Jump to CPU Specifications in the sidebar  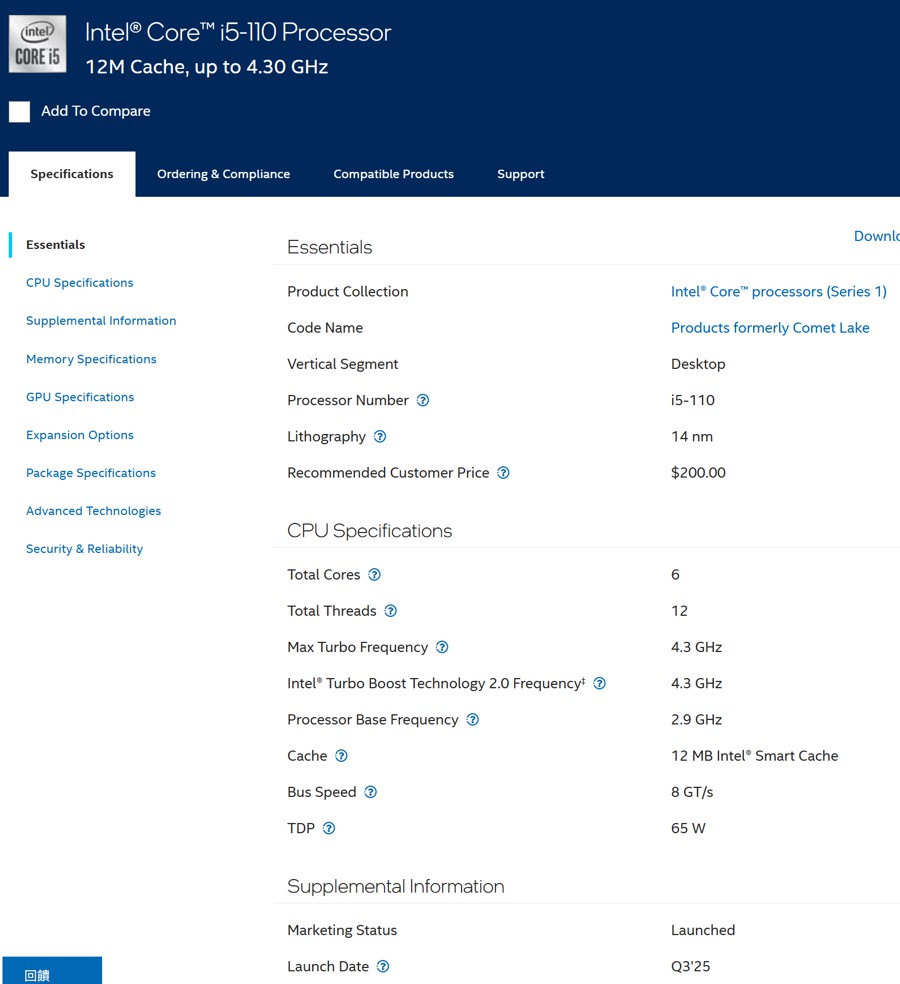click(x=80, y=283)
